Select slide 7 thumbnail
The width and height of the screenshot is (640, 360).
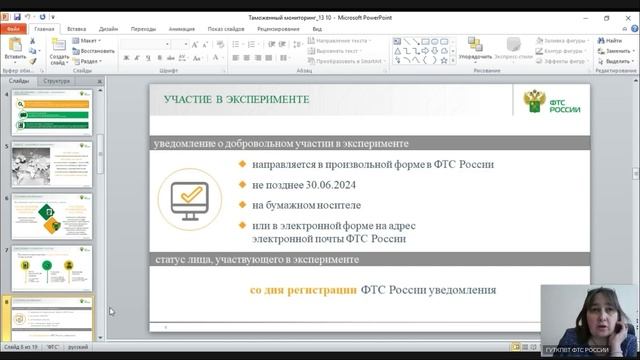(52, 268)
